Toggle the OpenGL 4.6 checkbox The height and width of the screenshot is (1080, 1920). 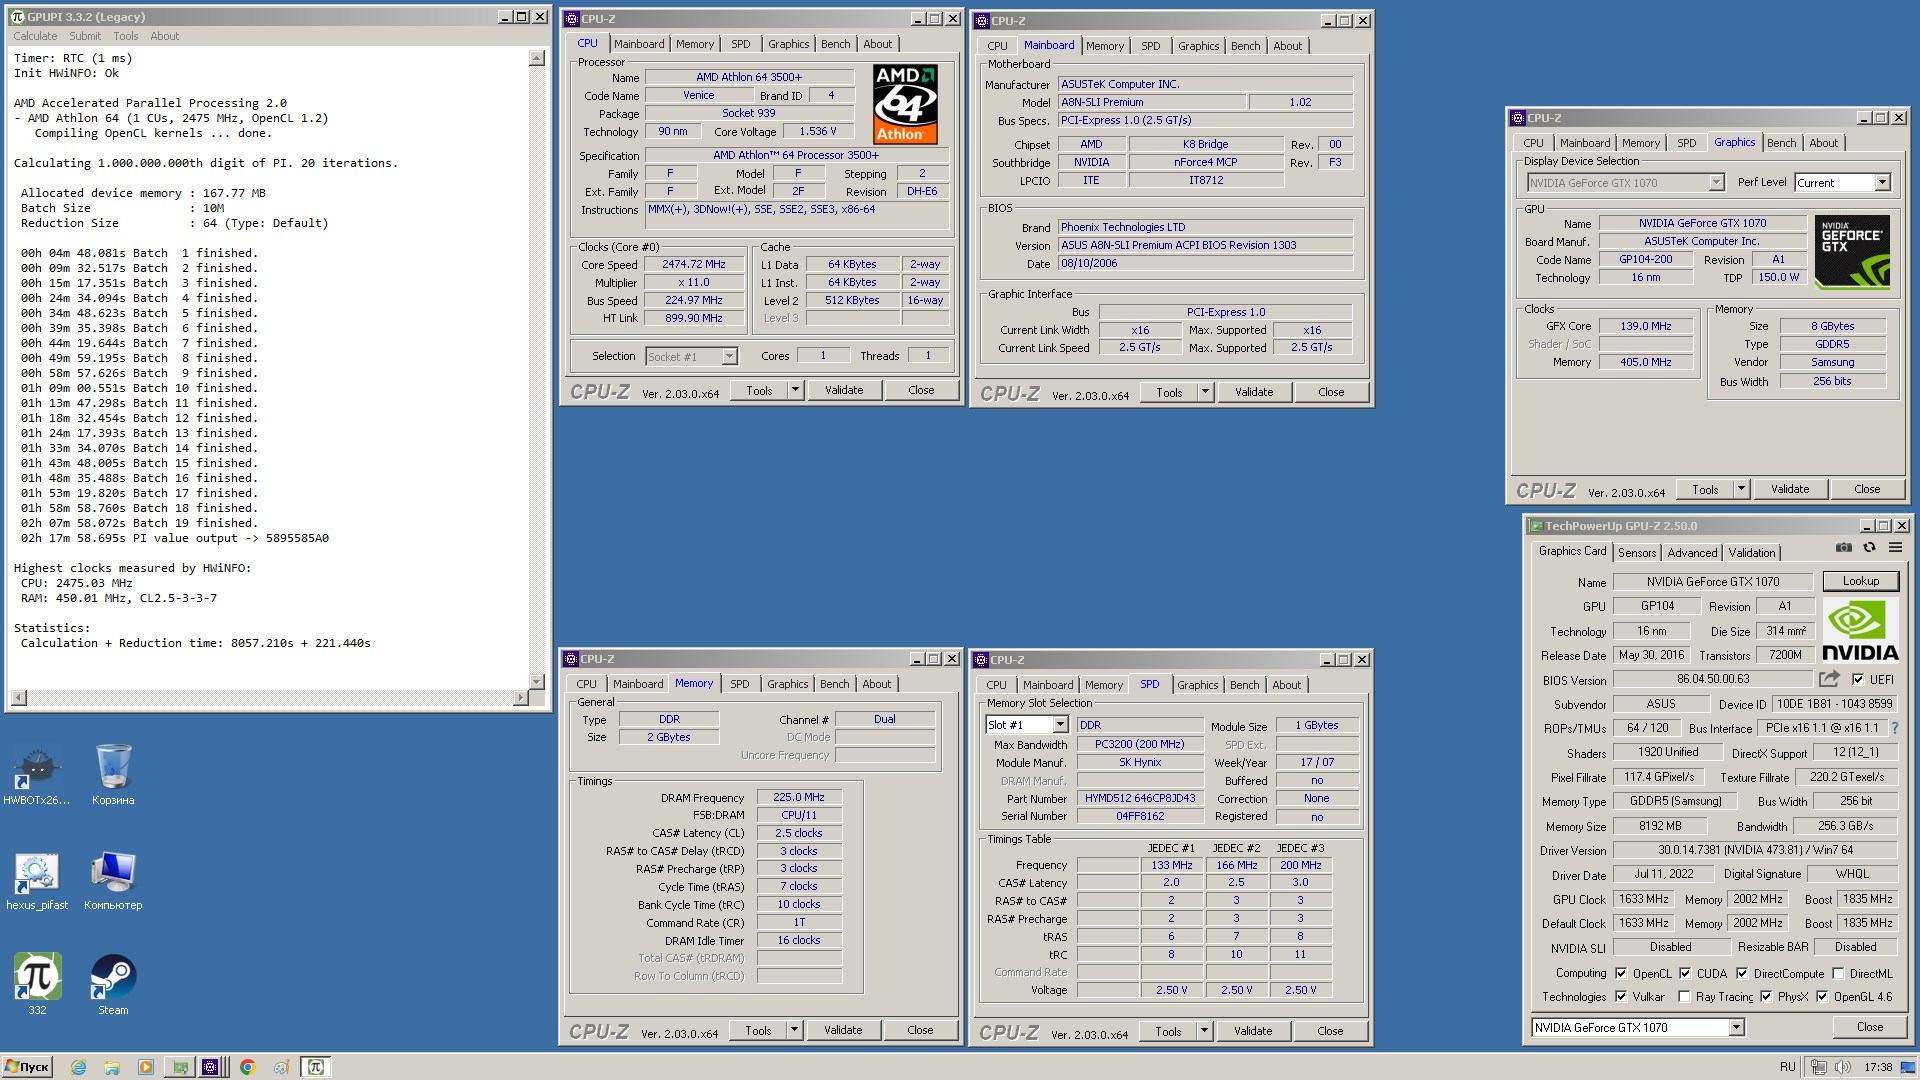1822,997
